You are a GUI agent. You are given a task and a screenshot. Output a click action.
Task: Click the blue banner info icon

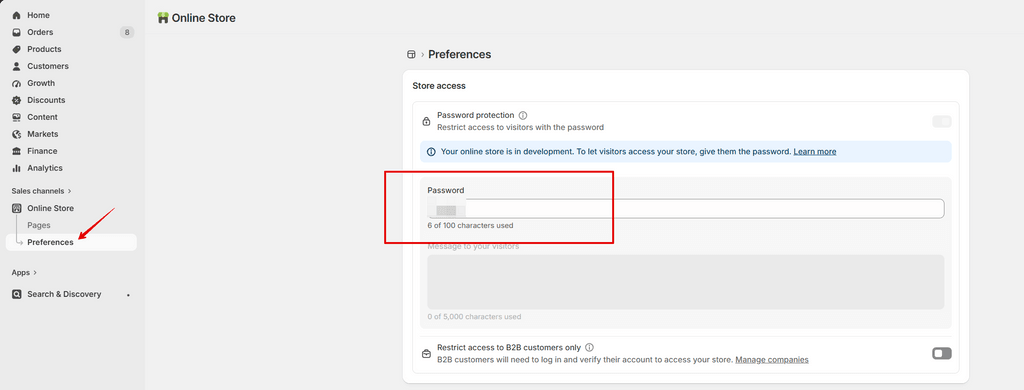(431, 152)
